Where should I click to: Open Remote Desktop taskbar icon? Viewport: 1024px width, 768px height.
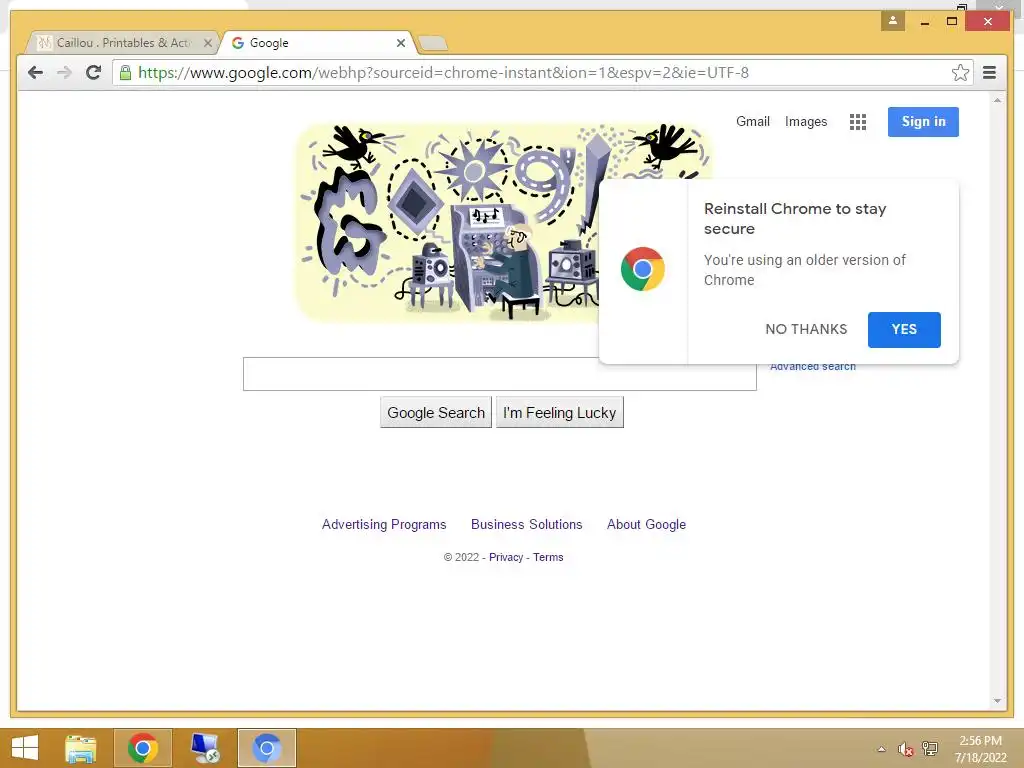205,748
